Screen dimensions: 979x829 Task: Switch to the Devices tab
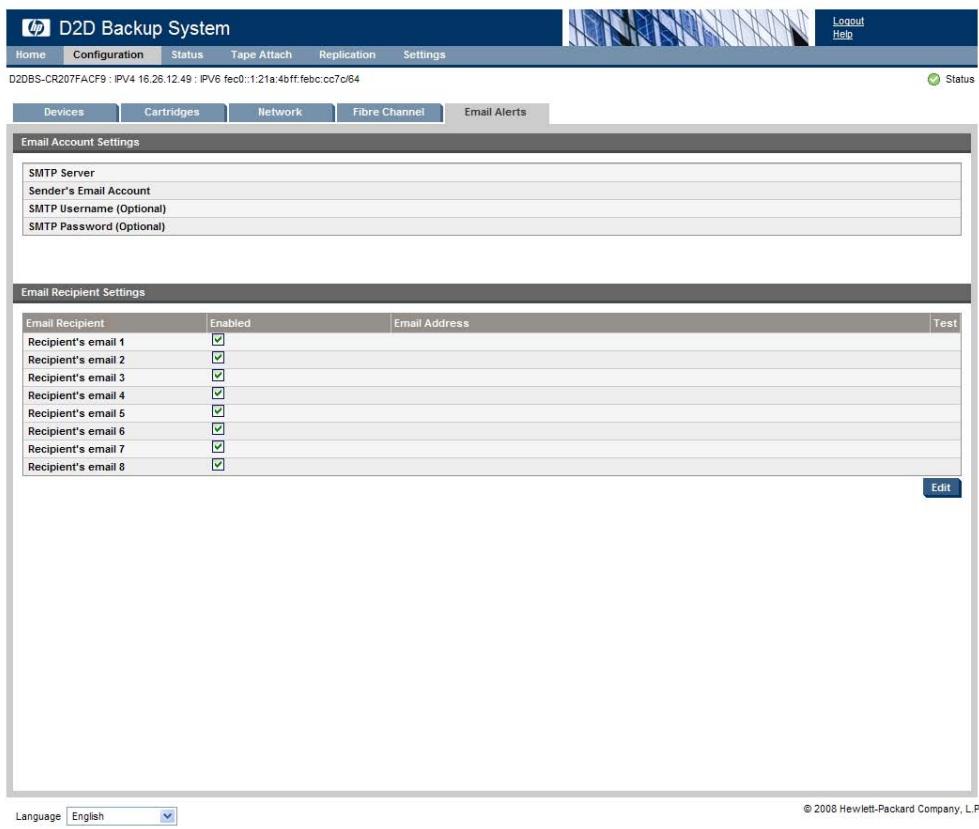(x=65, y=112)
